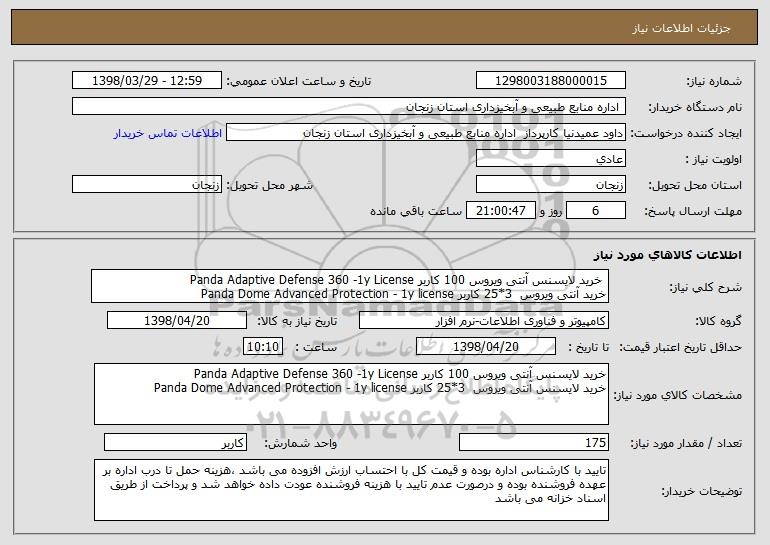Click the remaining time field 21:00:47
770x545 pixels.
(x=500, y=211)
